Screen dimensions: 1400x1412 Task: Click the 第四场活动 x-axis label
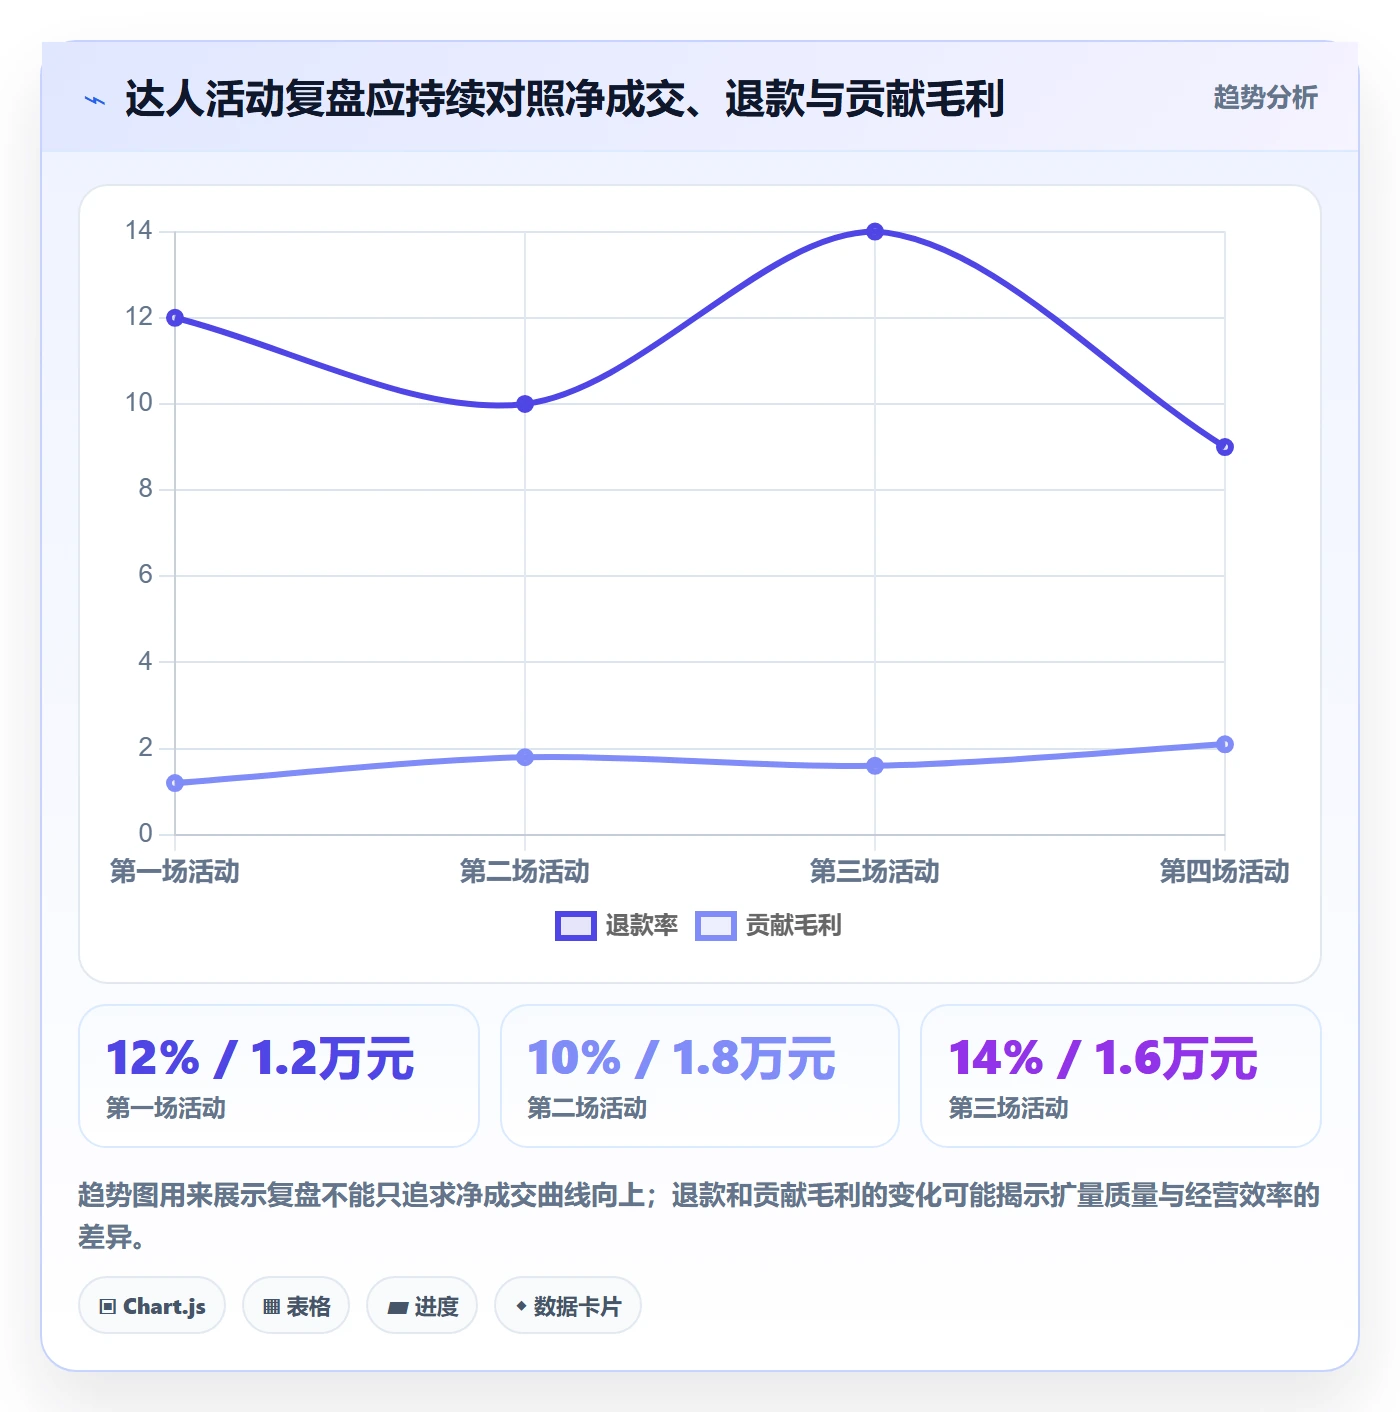(1225, 872)
